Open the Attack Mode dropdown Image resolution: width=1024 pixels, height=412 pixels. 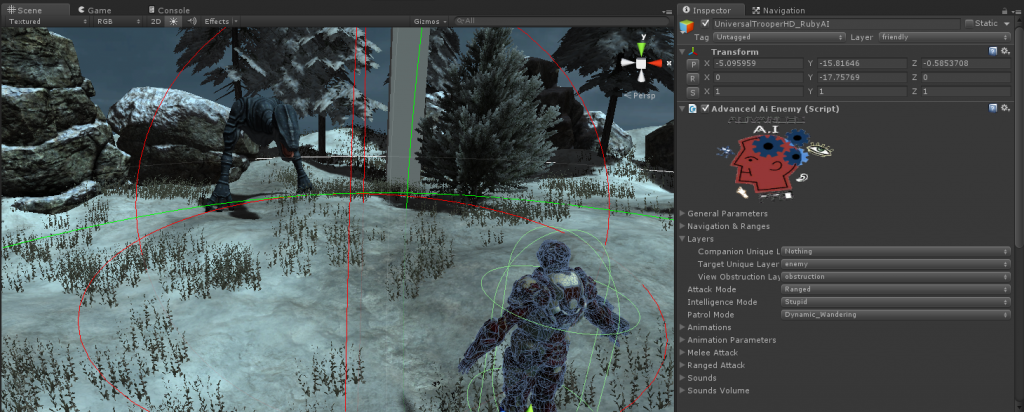(x=895, y=289)
